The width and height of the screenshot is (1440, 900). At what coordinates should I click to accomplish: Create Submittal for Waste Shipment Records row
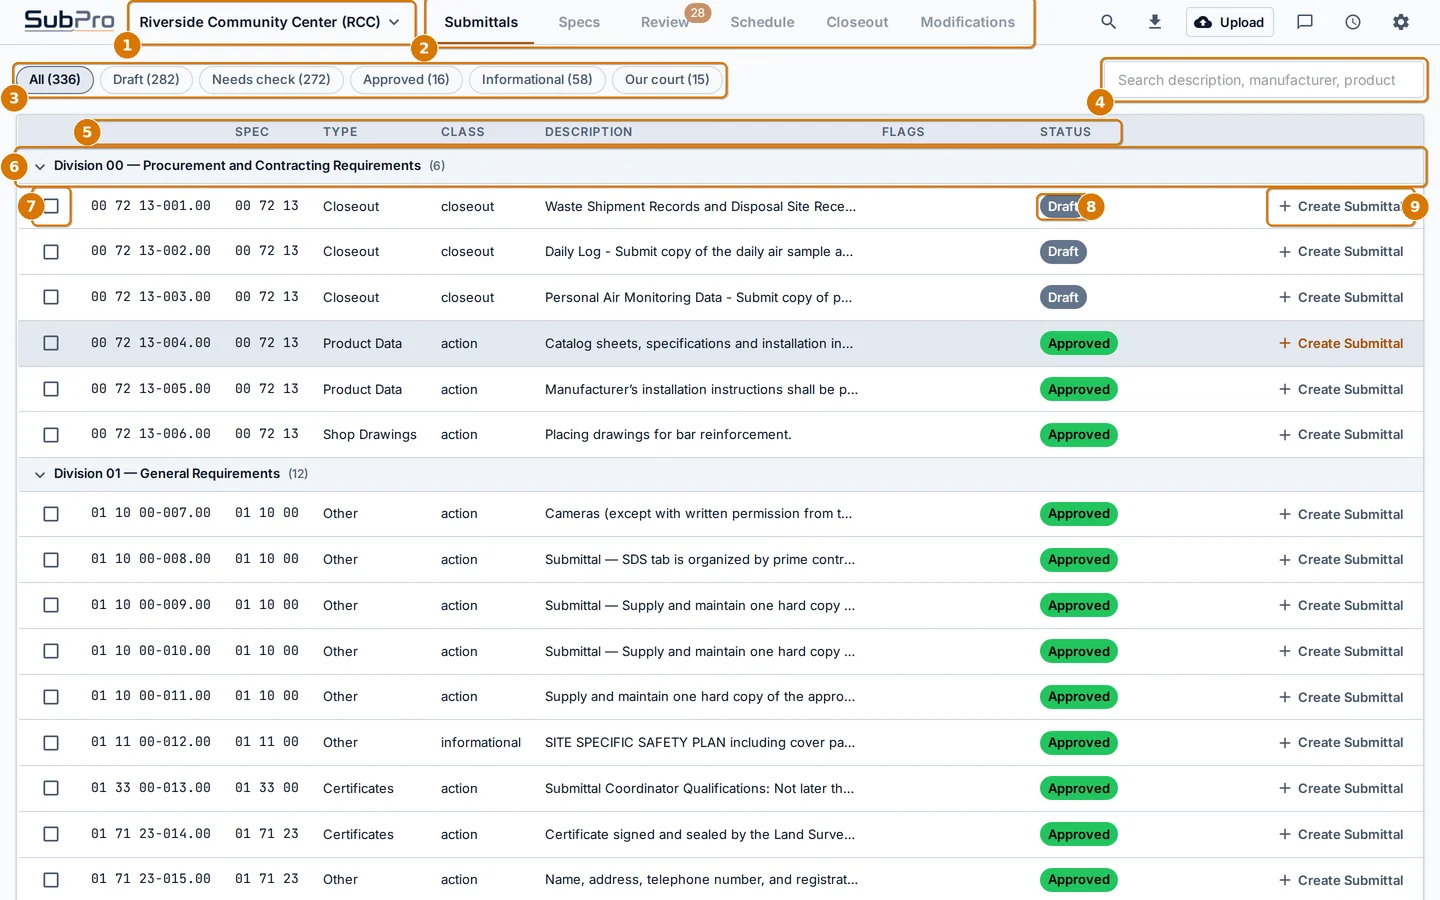pos(1341,206)
